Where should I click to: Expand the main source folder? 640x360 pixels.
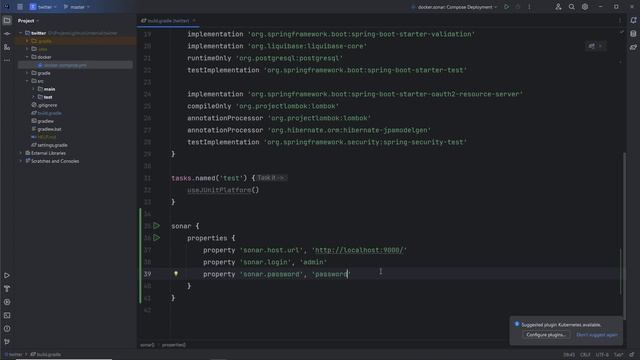pyautogui.click(x=33, y=89)
